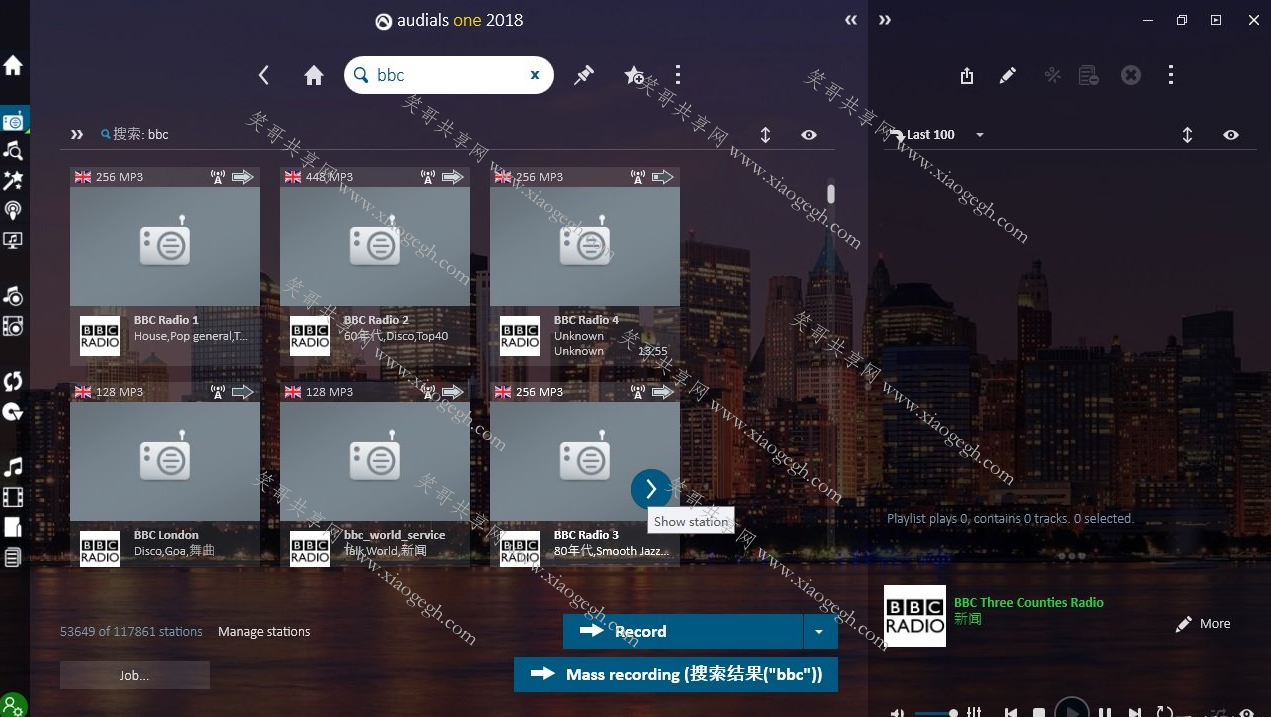Open the Music Search sidebar icon

13,150
